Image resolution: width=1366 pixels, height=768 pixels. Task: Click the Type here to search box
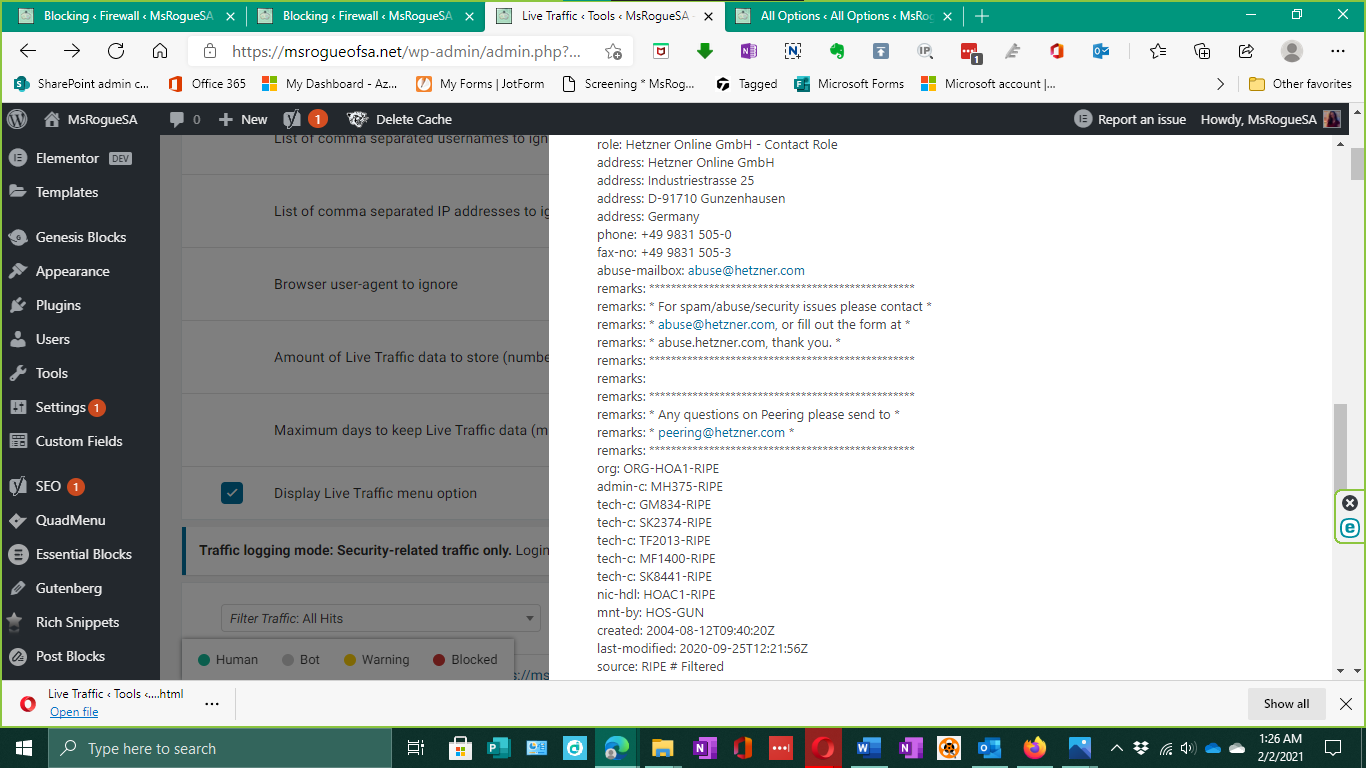(x=220, y=748)
